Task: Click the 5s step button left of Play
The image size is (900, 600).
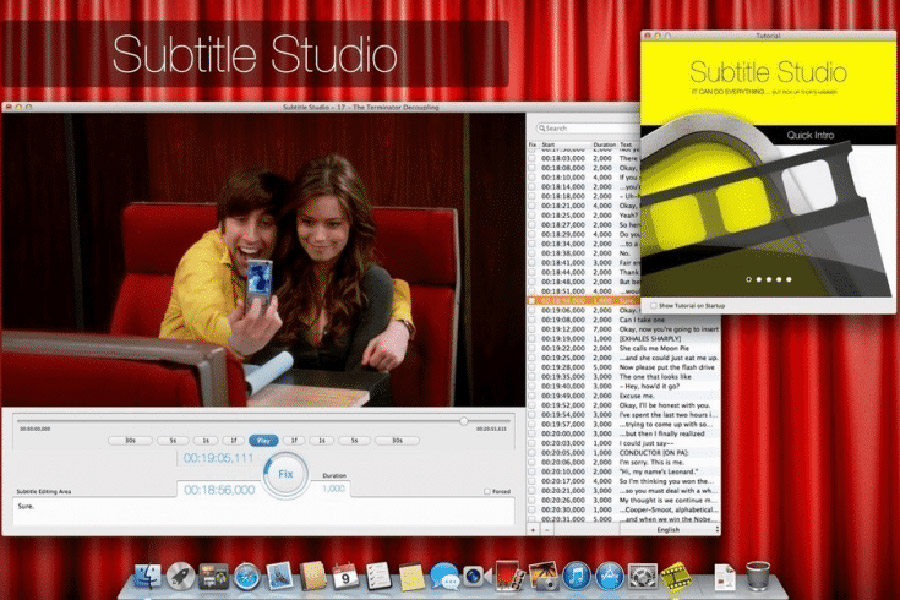Action: [x=173, y=440]
